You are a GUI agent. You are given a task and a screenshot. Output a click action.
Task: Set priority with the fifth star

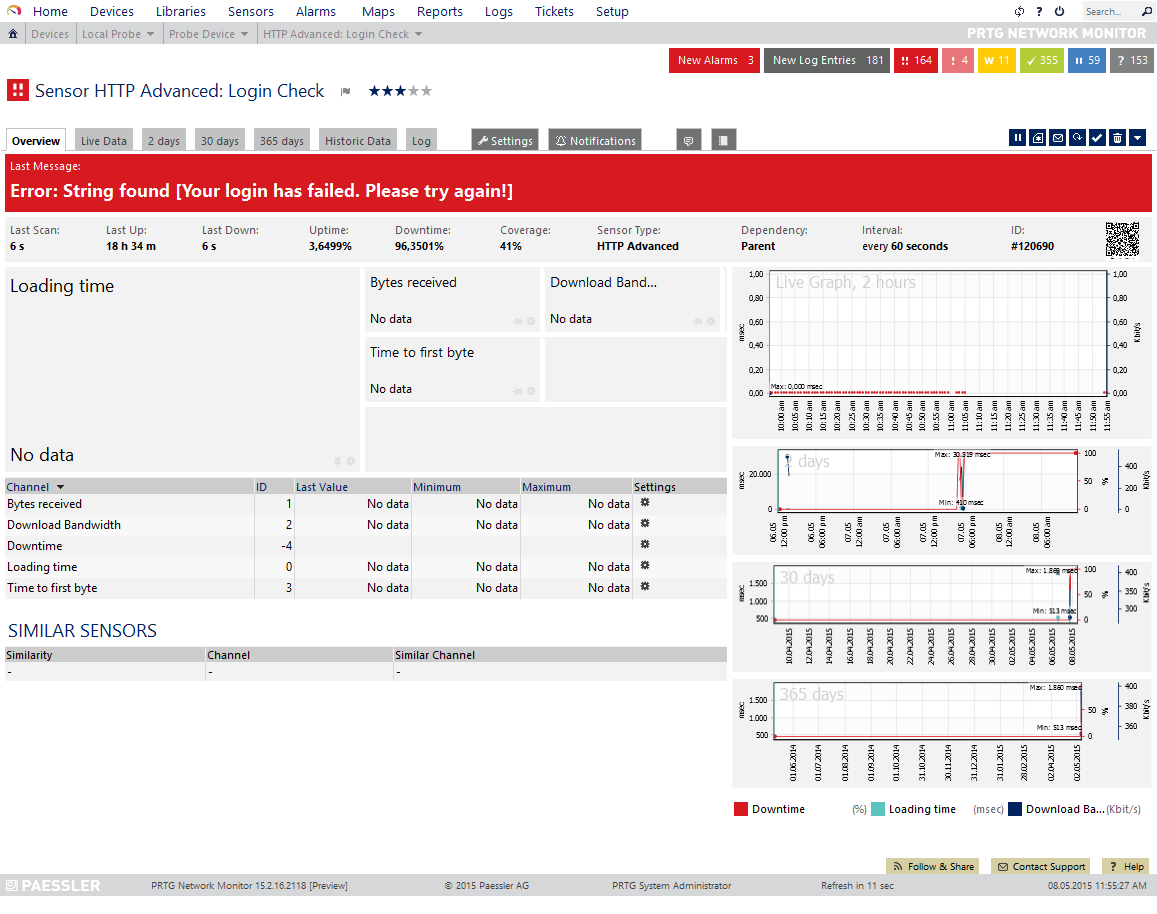point(426,91)
